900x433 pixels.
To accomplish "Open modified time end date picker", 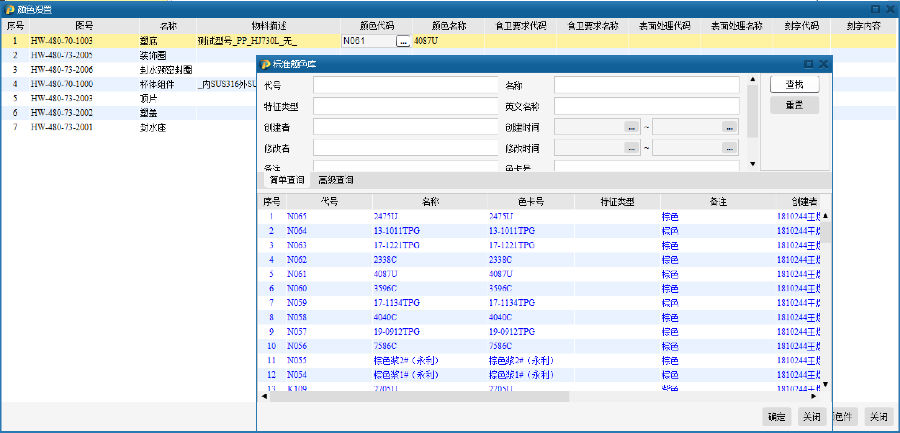I will coord(730,148).
